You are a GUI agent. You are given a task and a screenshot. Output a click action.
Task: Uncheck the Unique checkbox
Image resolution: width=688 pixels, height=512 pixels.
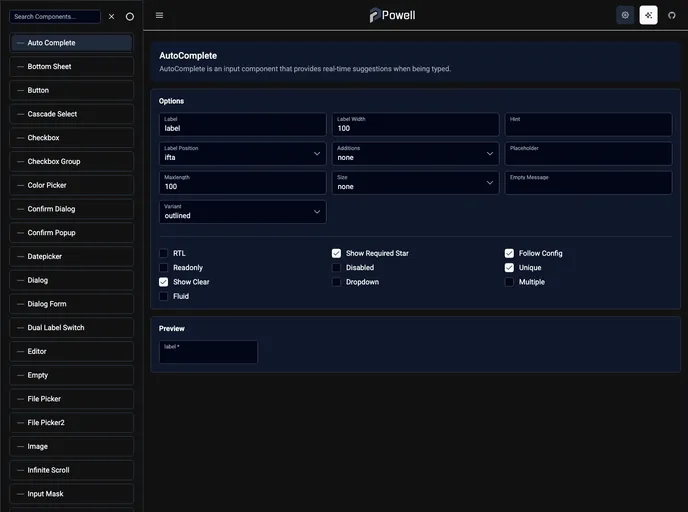509,268
